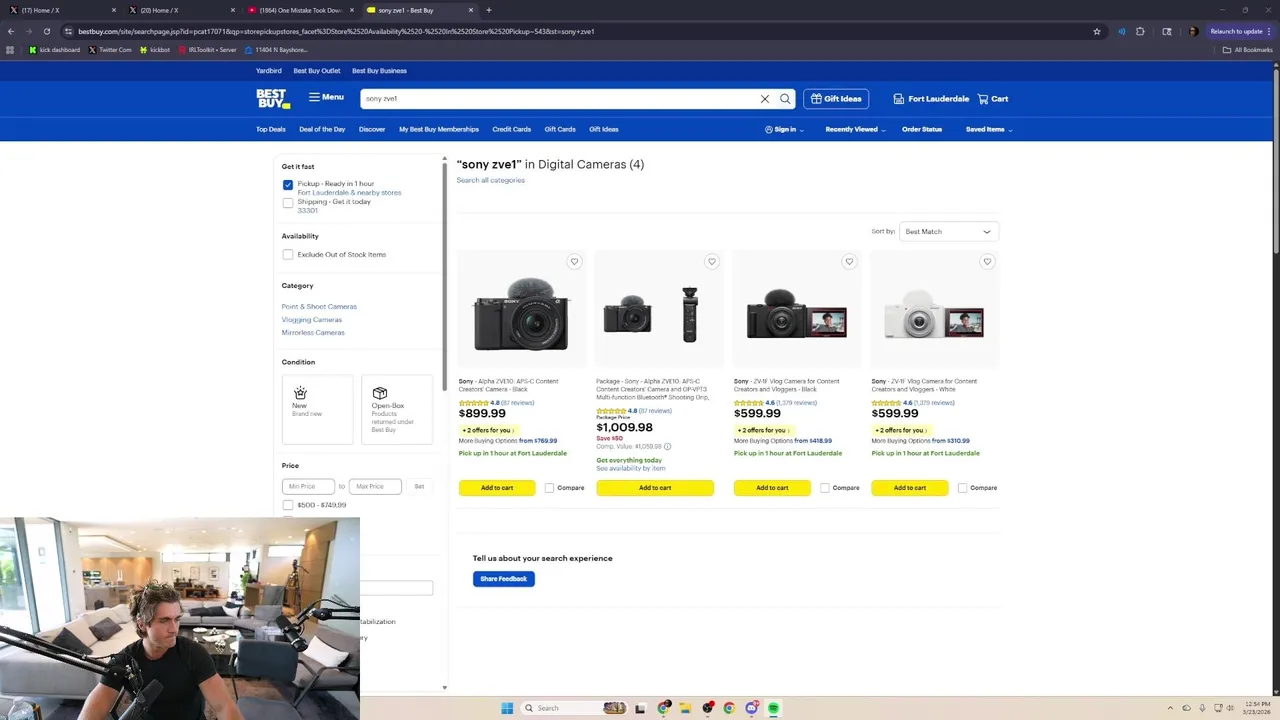
Task: Add the $899.99 Alpha ZVE10 to cart
Action: click(497, 488)
